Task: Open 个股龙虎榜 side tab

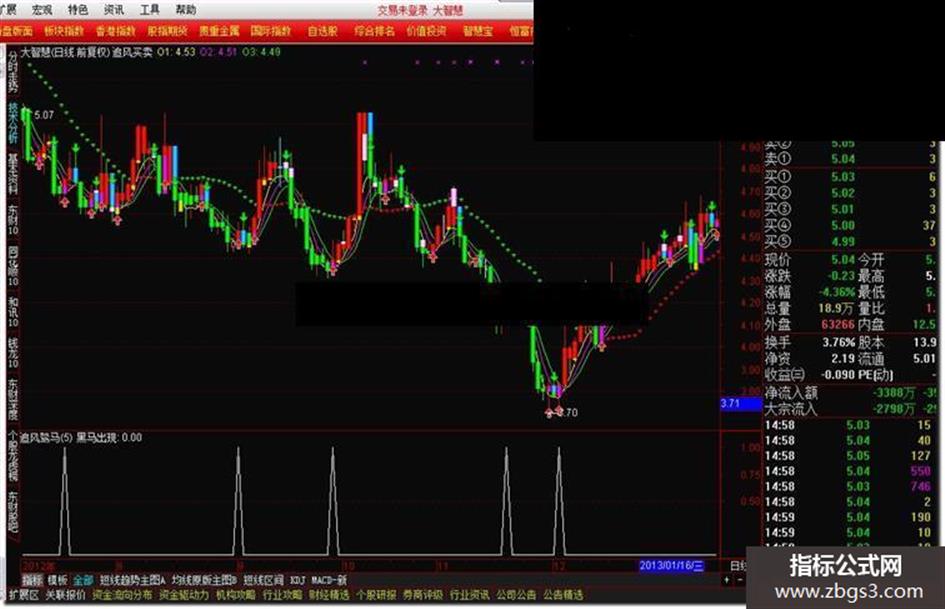Action: [x=13, y=455]
